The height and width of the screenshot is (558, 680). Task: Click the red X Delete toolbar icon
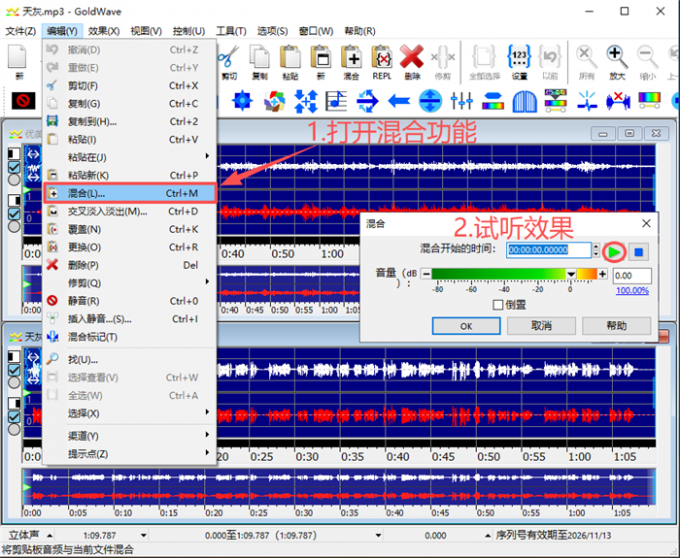(x=412, y=61)
